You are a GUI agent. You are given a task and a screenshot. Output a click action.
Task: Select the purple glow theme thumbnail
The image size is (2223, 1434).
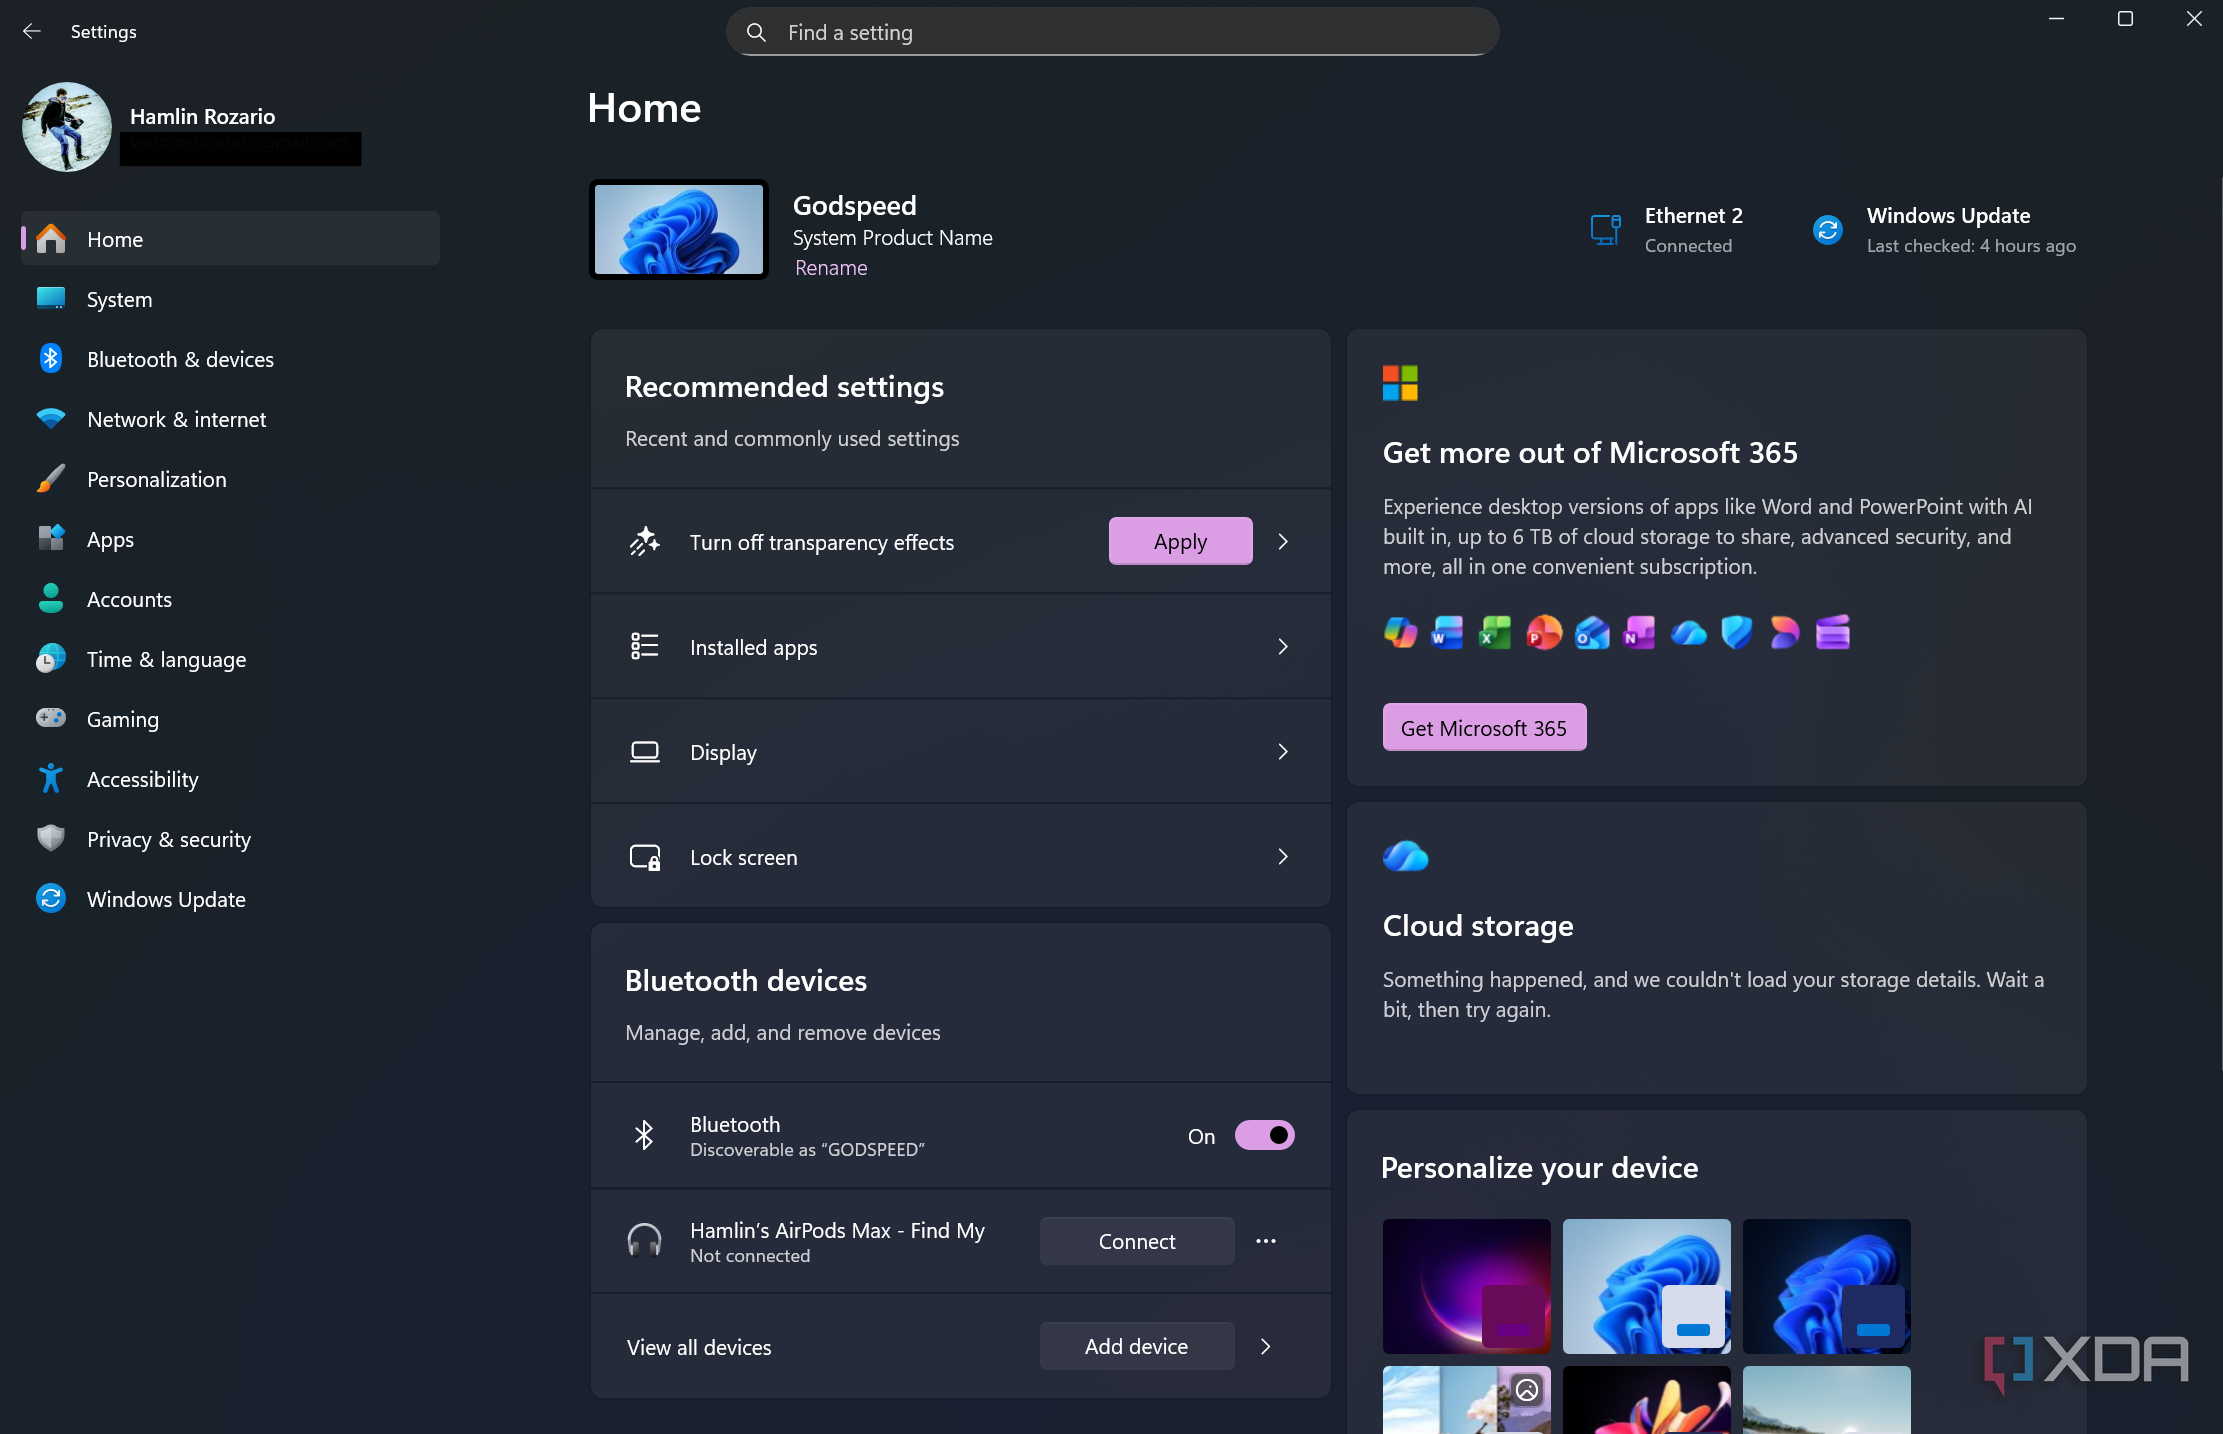click(x=1467, y=1286)
